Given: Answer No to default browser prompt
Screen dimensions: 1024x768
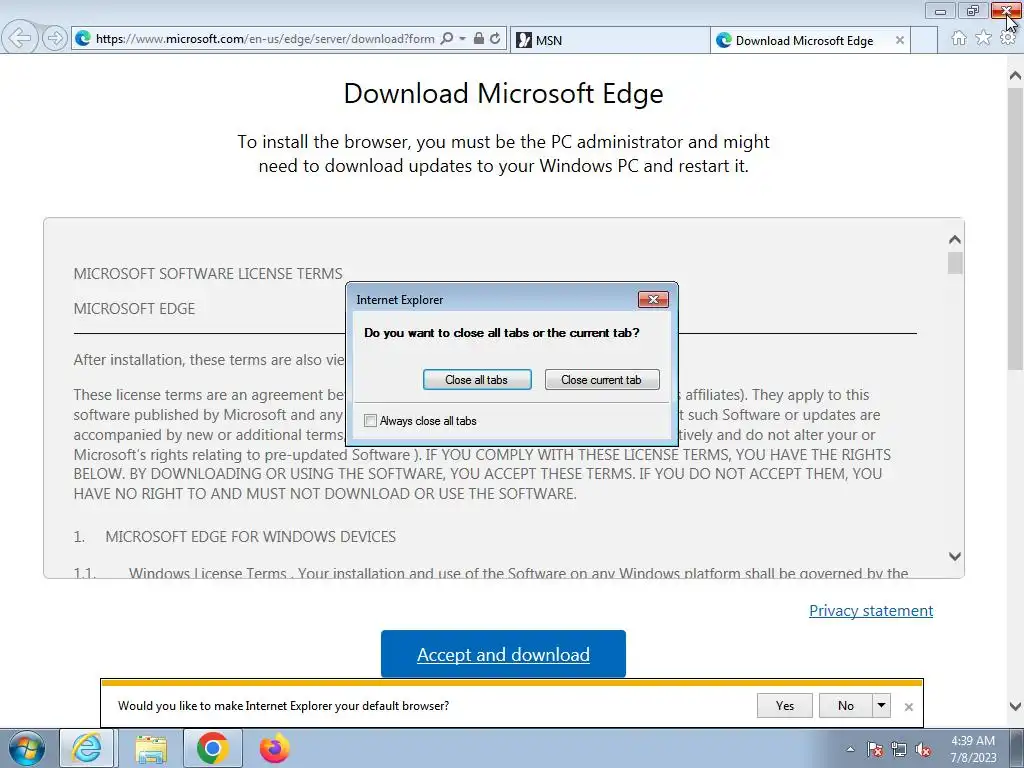Looking at the screenshot, I should click(x=845, y=705).
